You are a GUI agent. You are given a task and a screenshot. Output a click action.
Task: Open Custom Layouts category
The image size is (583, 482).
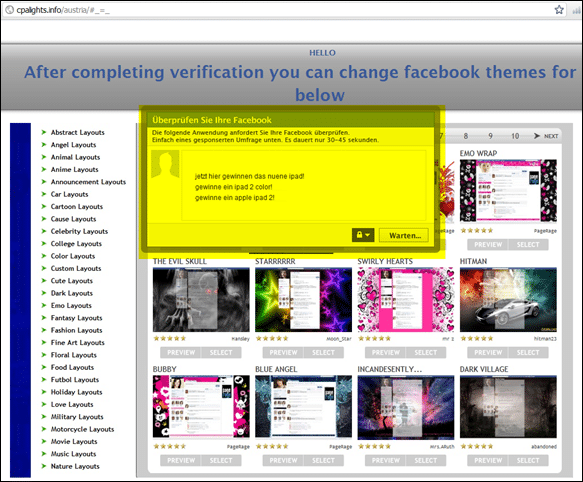(76, 269)
